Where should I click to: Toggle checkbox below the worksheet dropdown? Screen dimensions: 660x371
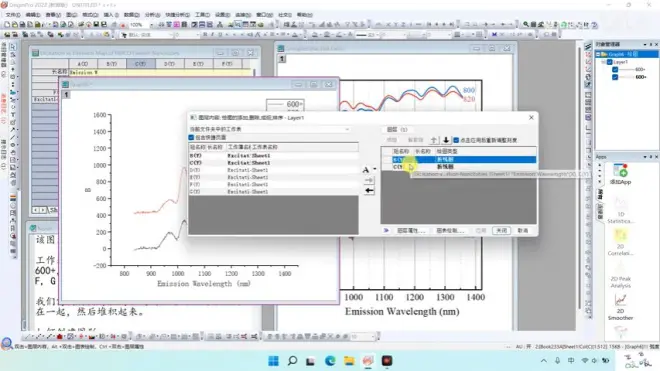(x=191, y=137)
